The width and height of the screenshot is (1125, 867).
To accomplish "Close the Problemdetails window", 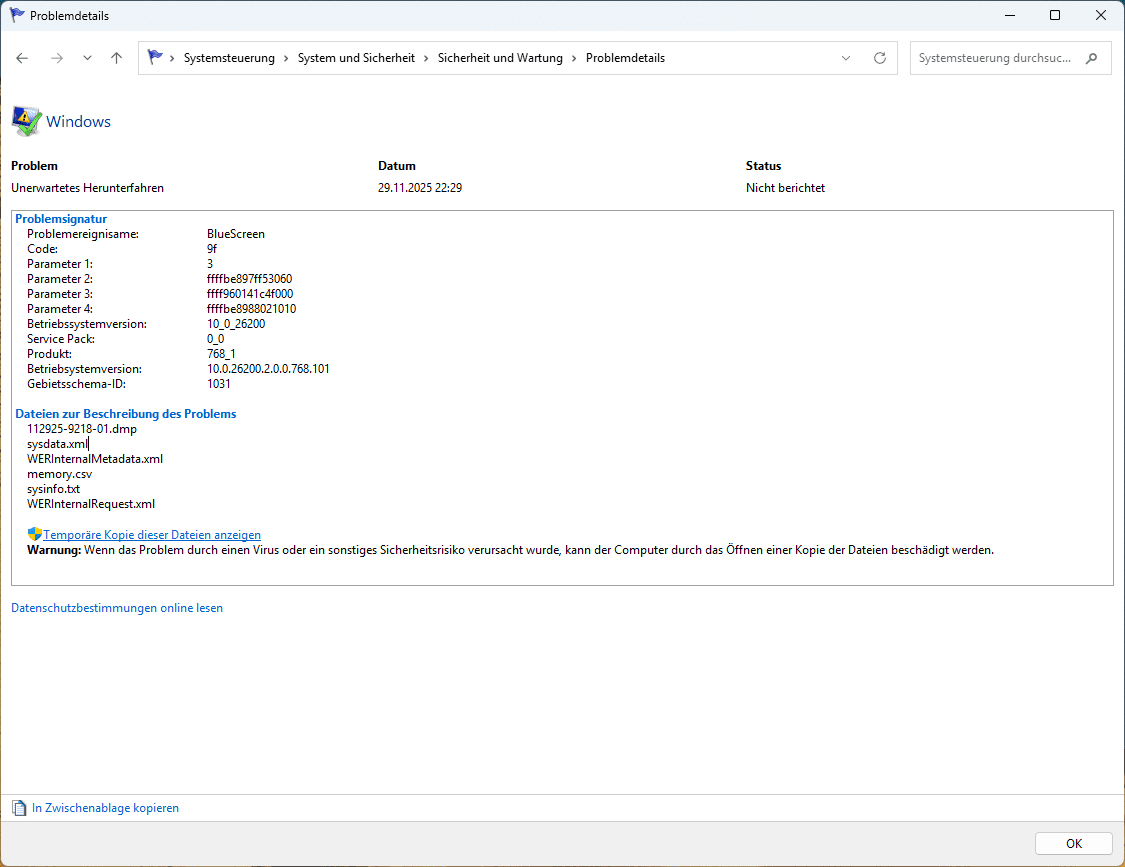I will (x=1101, y=15).
